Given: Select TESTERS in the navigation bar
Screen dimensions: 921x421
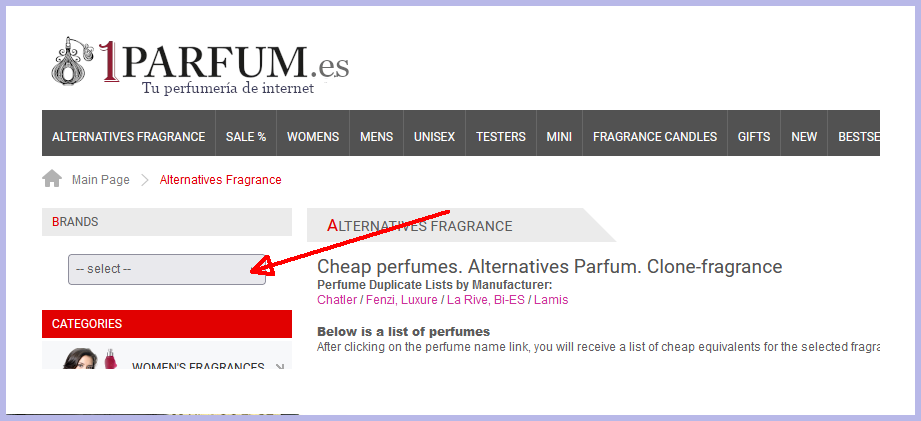Looking at the screenshot, I should pos(501,137).
